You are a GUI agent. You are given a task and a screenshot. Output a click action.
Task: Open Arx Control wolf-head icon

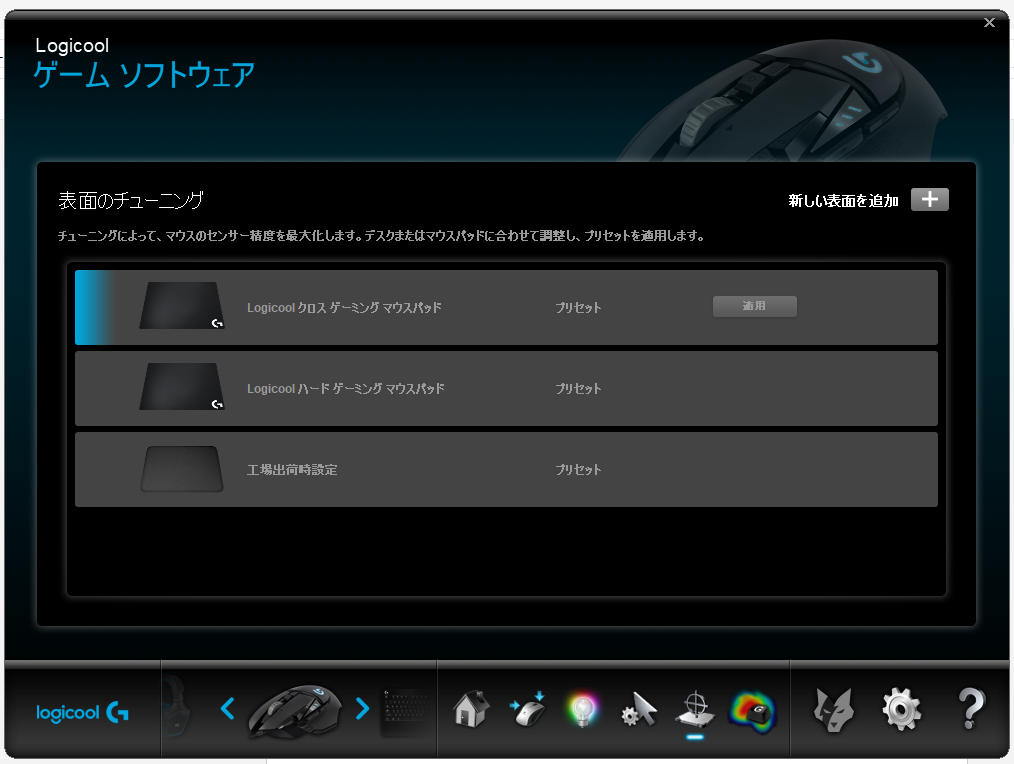(x=834, y=710)
